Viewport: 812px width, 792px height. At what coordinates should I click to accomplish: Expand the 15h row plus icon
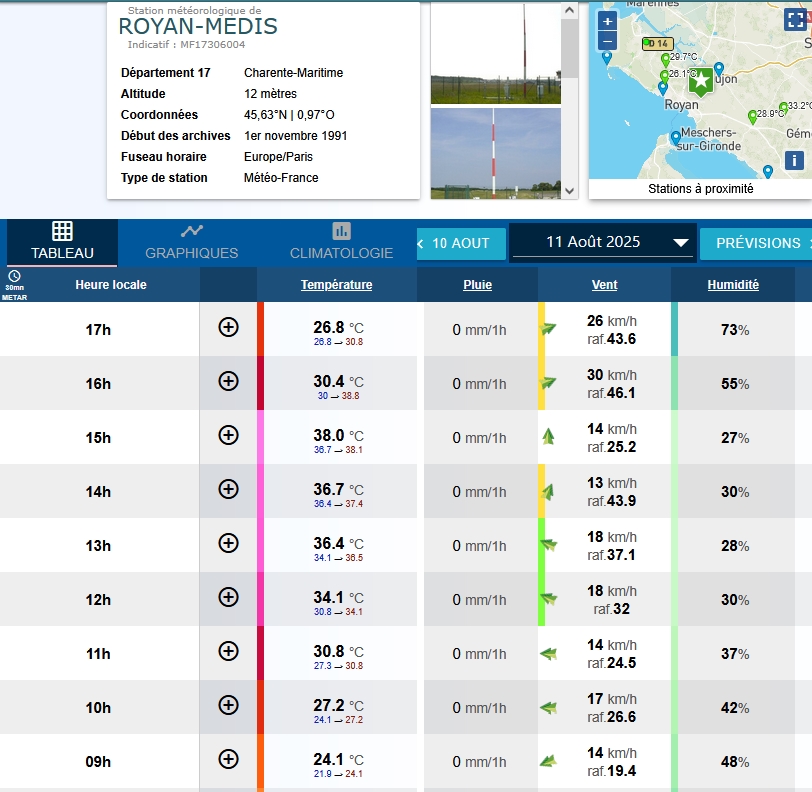click(x=228, y=435)
